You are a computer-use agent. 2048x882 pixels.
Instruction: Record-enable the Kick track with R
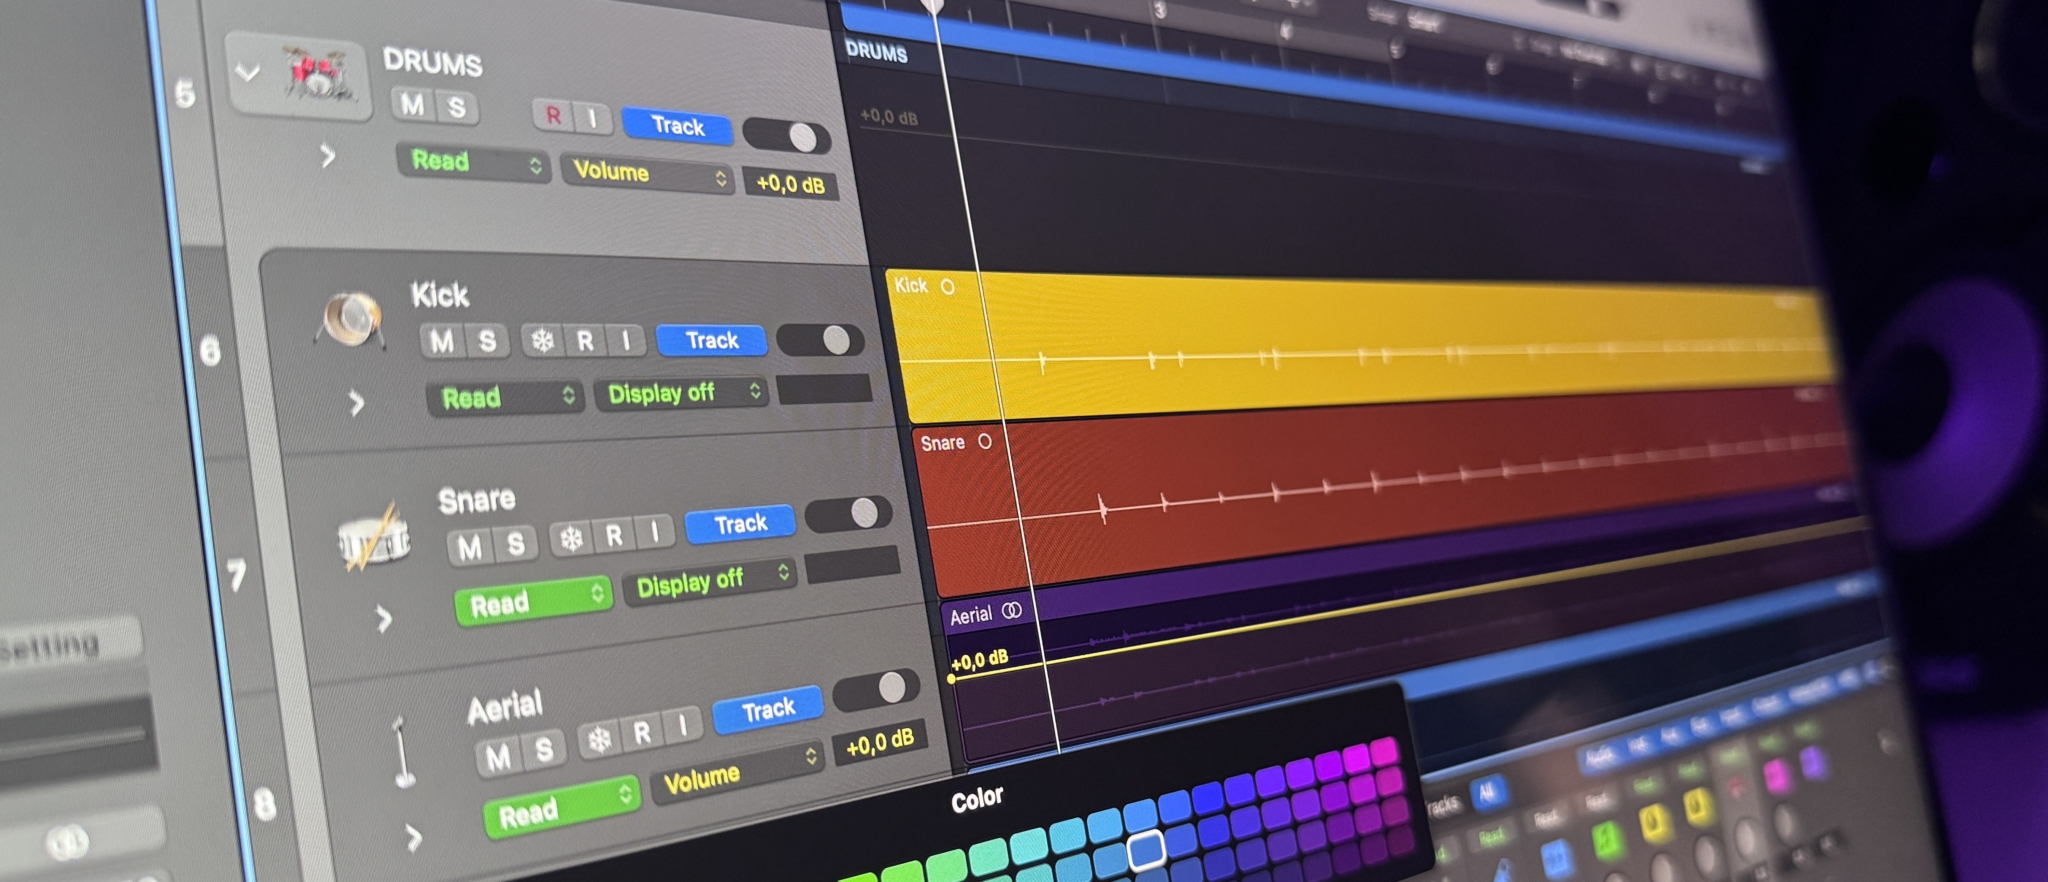585,341
